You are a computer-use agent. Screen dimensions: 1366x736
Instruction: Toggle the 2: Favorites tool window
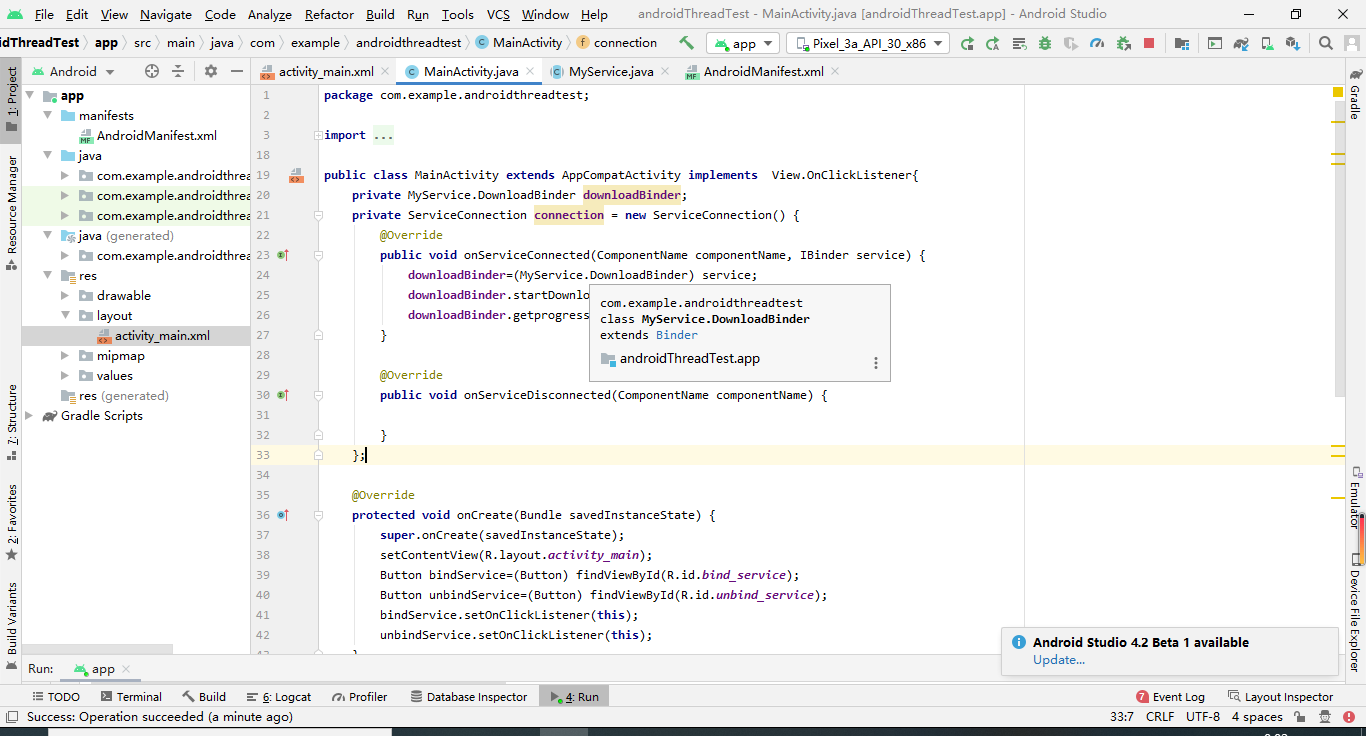pyautogui.click(x=11, y=522)
